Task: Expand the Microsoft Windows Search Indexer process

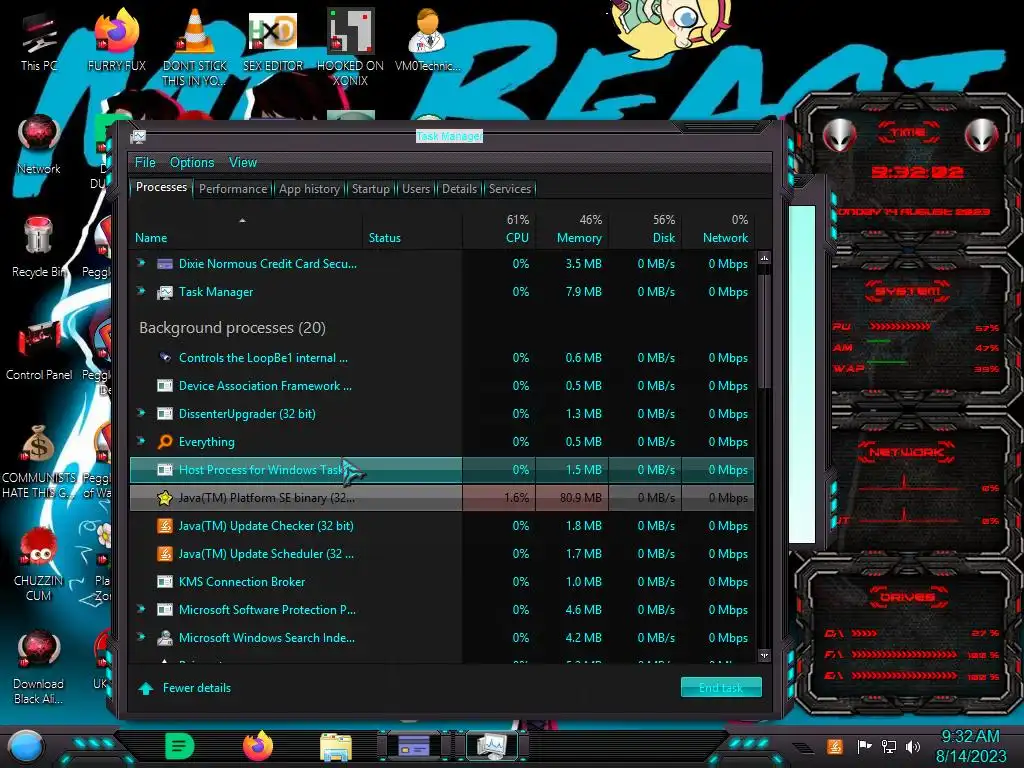Action: click(140, 637)
